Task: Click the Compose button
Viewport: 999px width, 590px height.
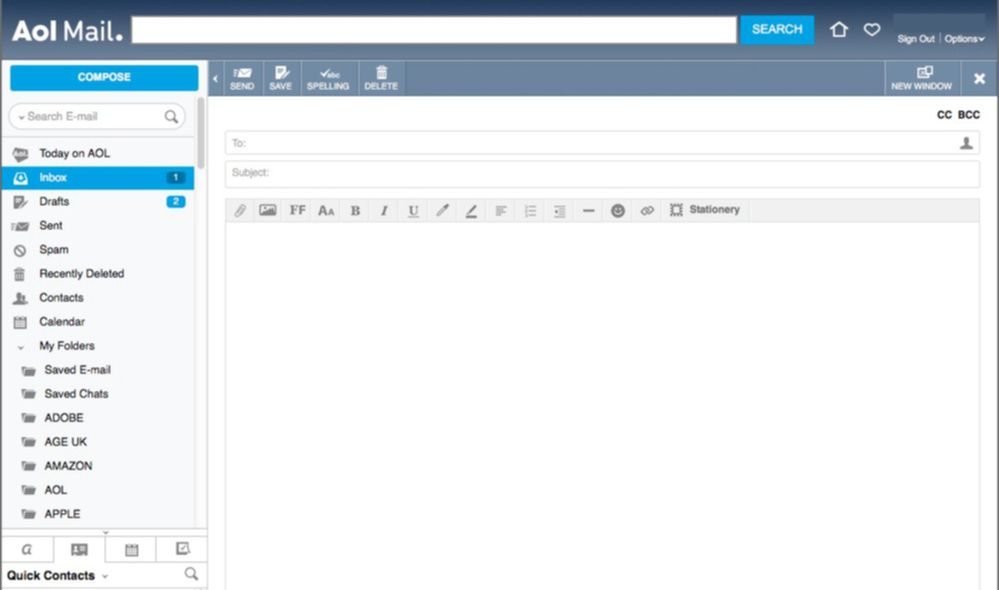Action: click(x=104, y=77)
